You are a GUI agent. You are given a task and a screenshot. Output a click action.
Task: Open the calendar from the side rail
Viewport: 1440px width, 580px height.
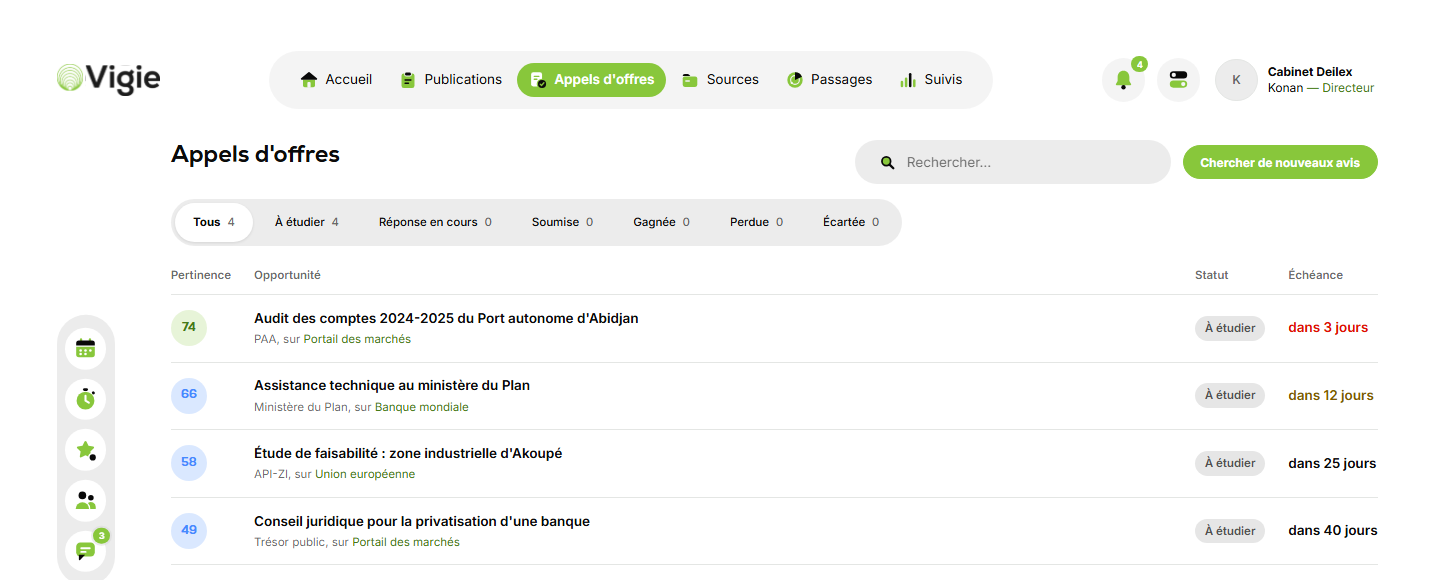[x=85, y=348]
